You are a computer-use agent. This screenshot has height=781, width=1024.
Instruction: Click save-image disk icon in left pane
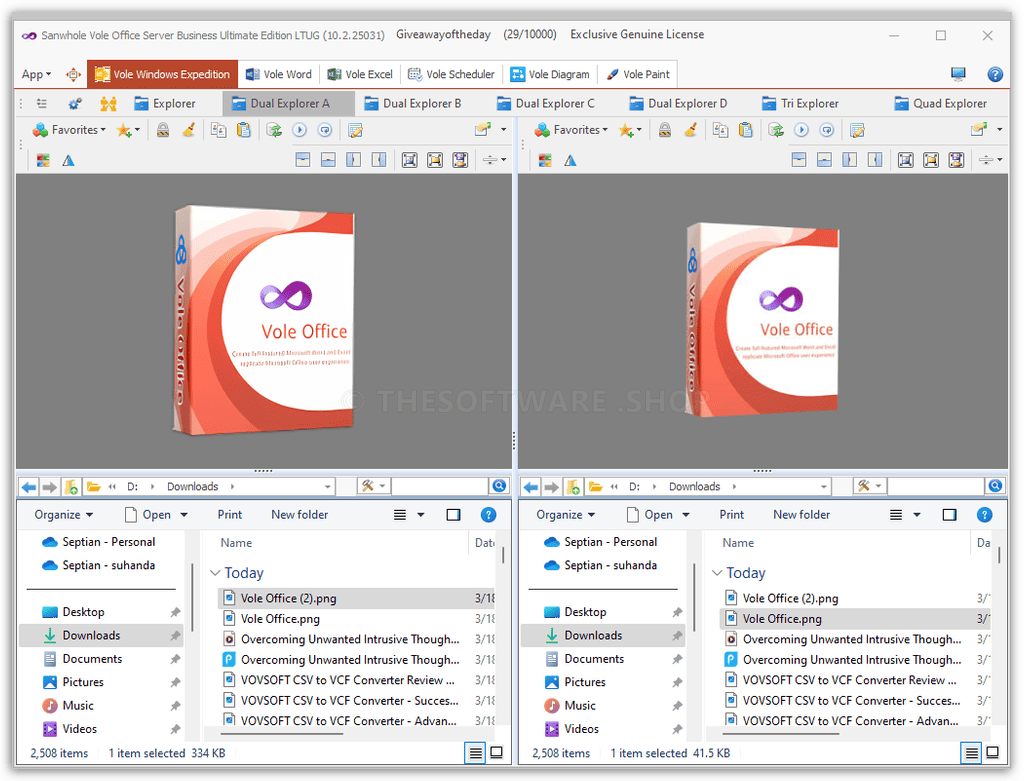(x=460, y=160)
